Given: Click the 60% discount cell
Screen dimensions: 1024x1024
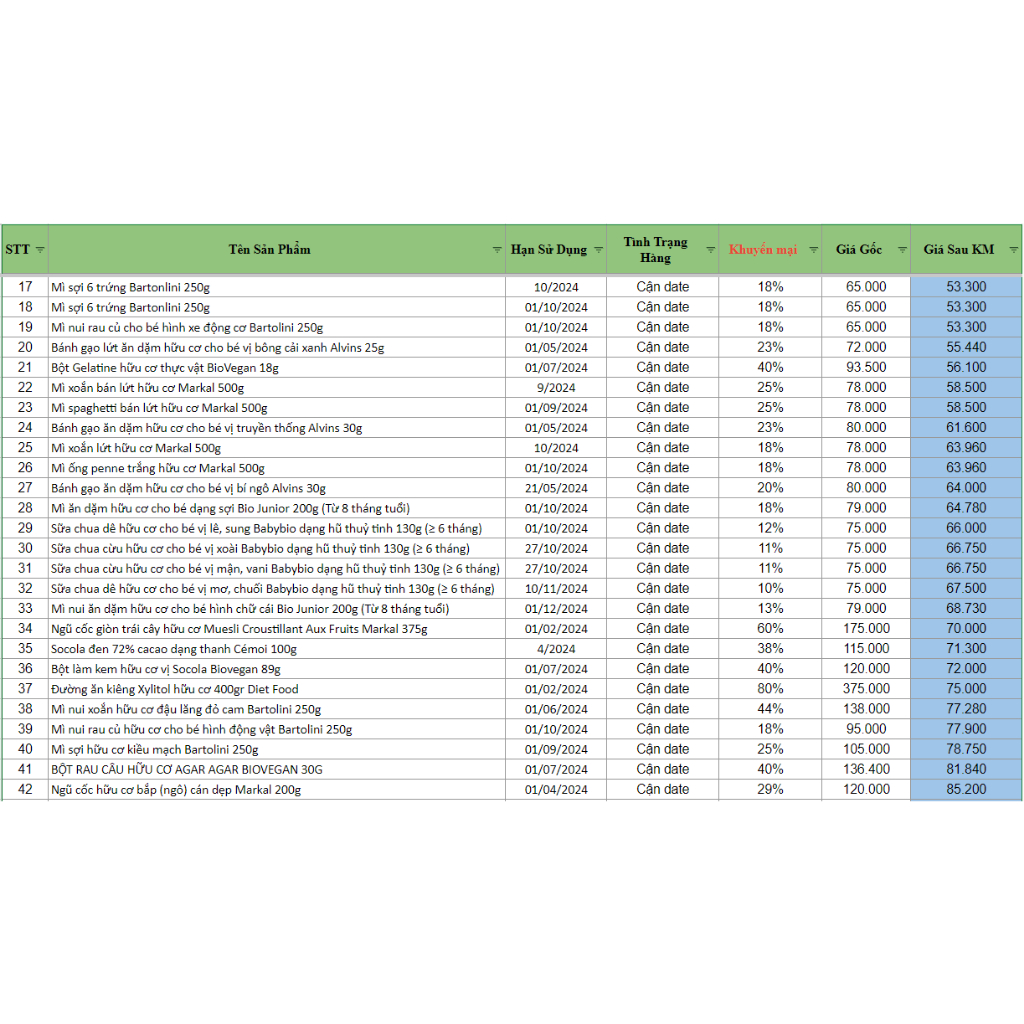Looking at the screenshot, I should (x=770, y=629).
